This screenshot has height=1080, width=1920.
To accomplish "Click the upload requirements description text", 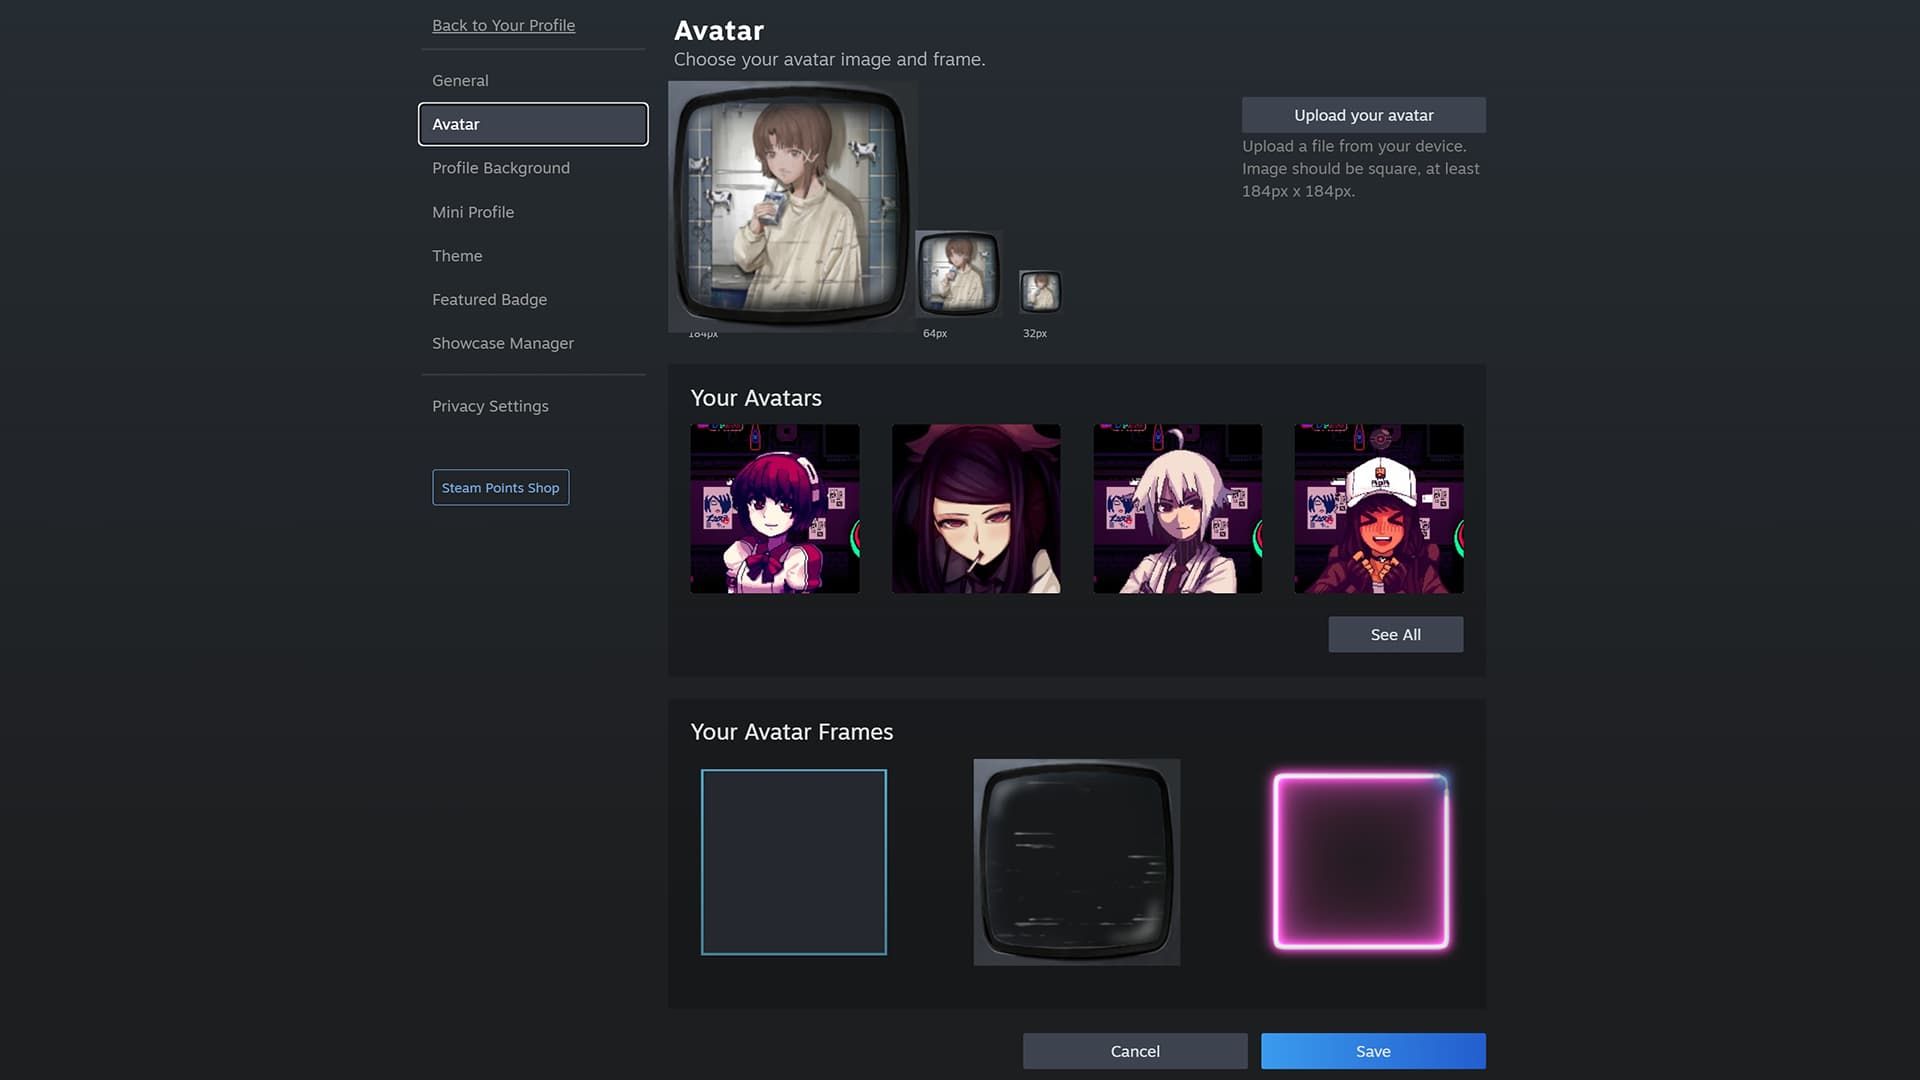I will [1361, 168].
